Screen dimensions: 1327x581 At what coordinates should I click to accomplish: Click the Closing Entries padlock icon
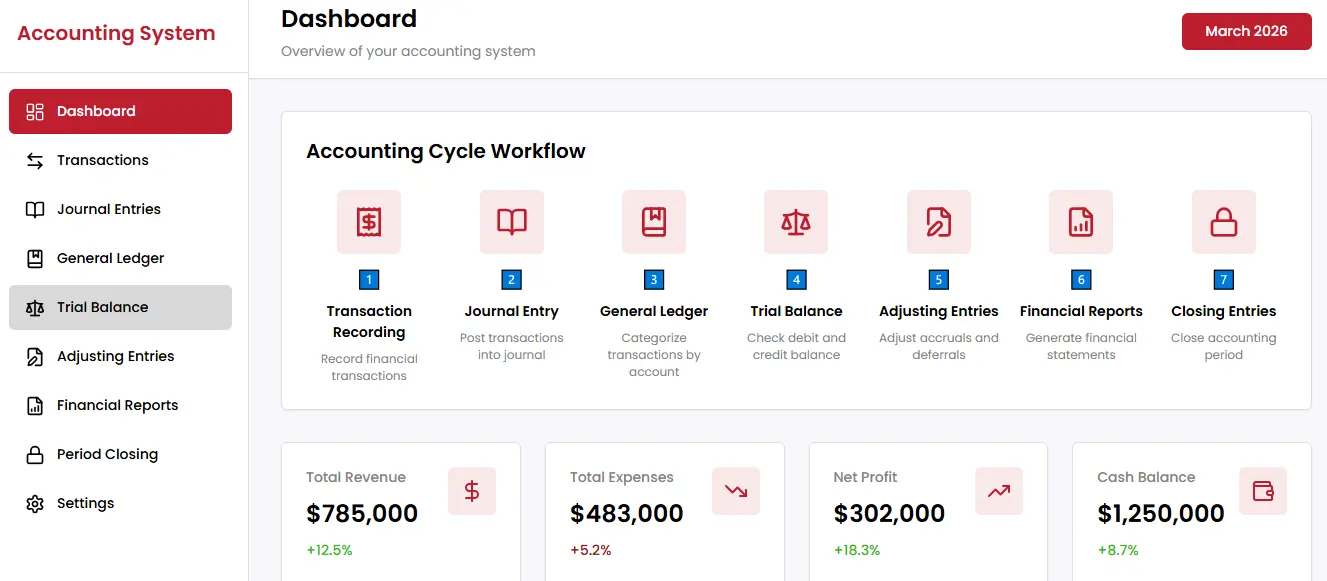1224,222
